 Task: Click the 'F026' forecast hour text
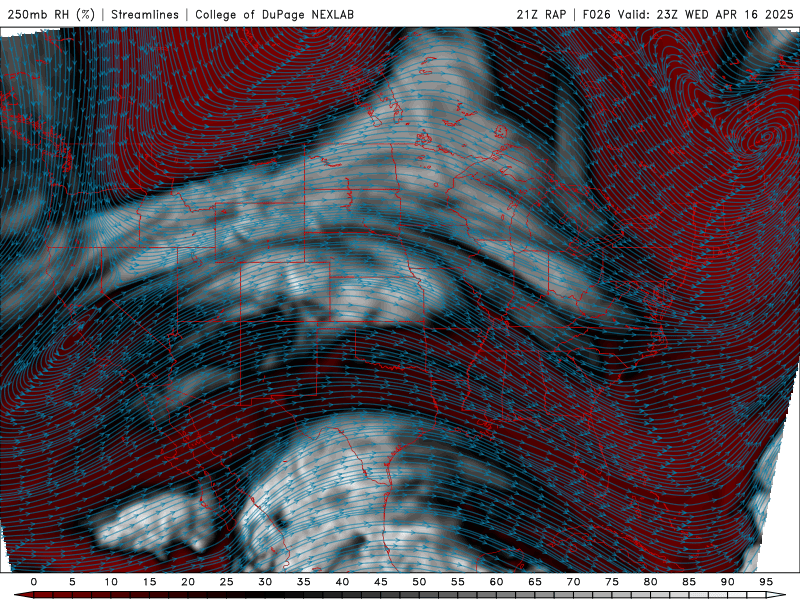[x=596, y=14]
